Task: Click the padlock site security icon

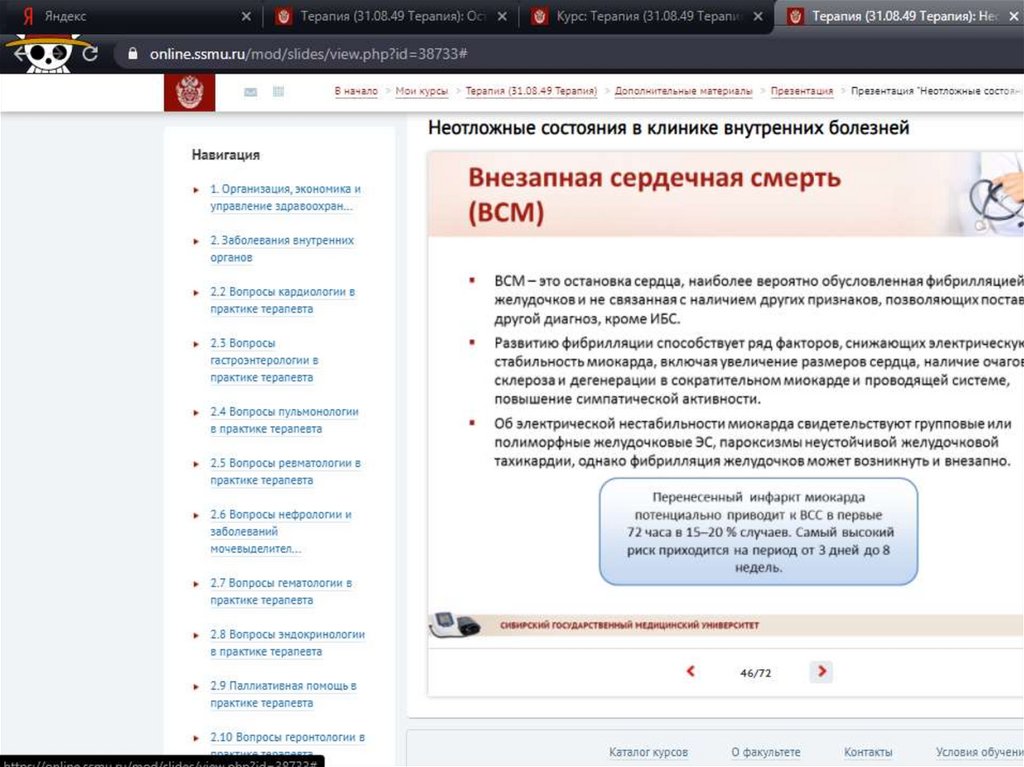Action: 133,54
